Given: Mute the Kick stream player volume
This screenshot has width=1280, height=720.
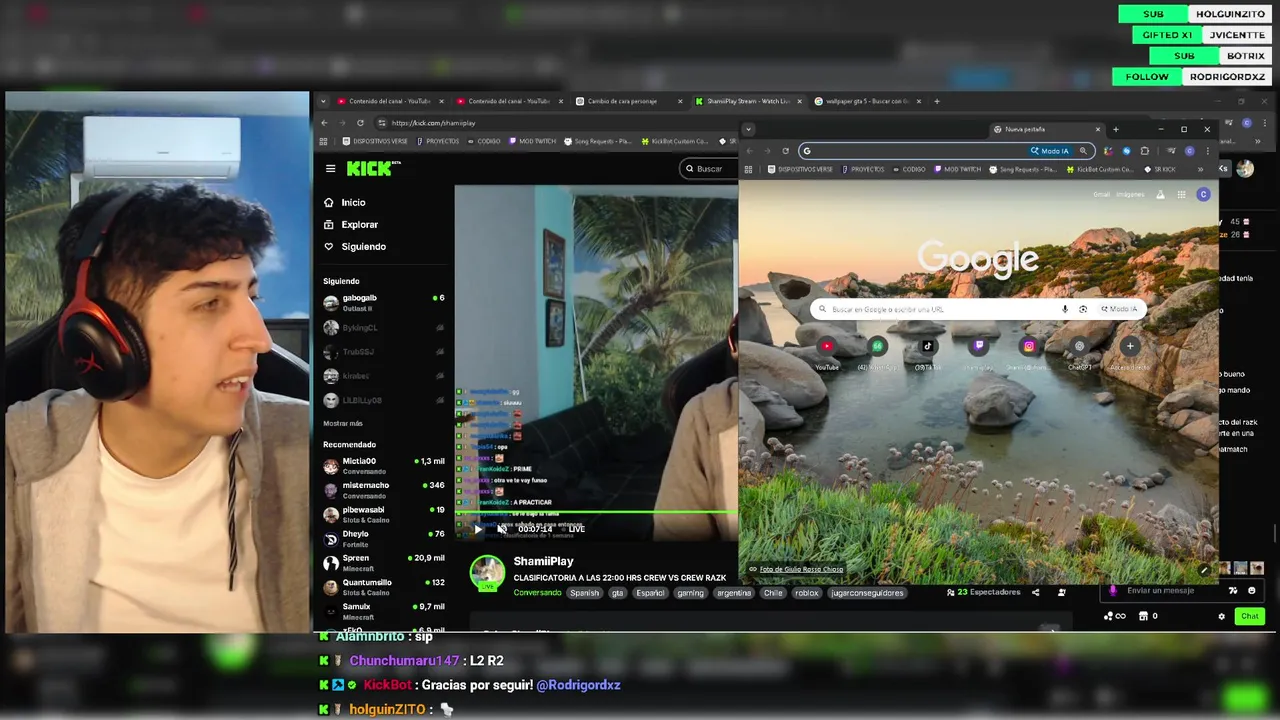Looking at the screenshot, I should click(x=502, y=529).
